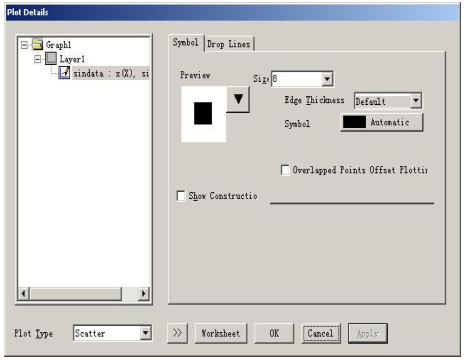Click the tree horizontal scrollbar thumb
Image resolution: width=464 pixels, height=361 pixels.
click(76, 294)
